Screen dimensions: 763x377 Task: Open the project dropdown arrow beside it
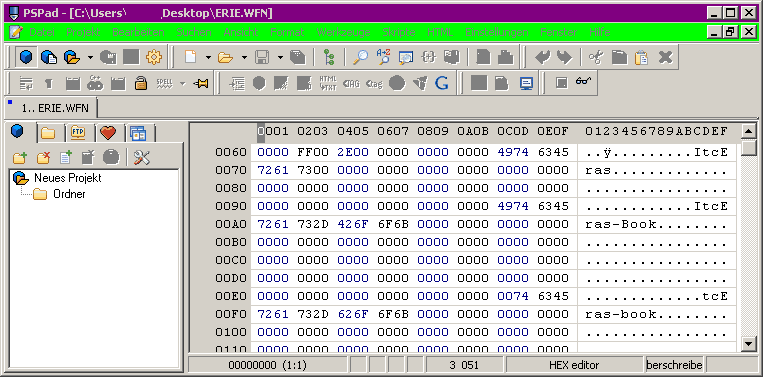[91, 58]
